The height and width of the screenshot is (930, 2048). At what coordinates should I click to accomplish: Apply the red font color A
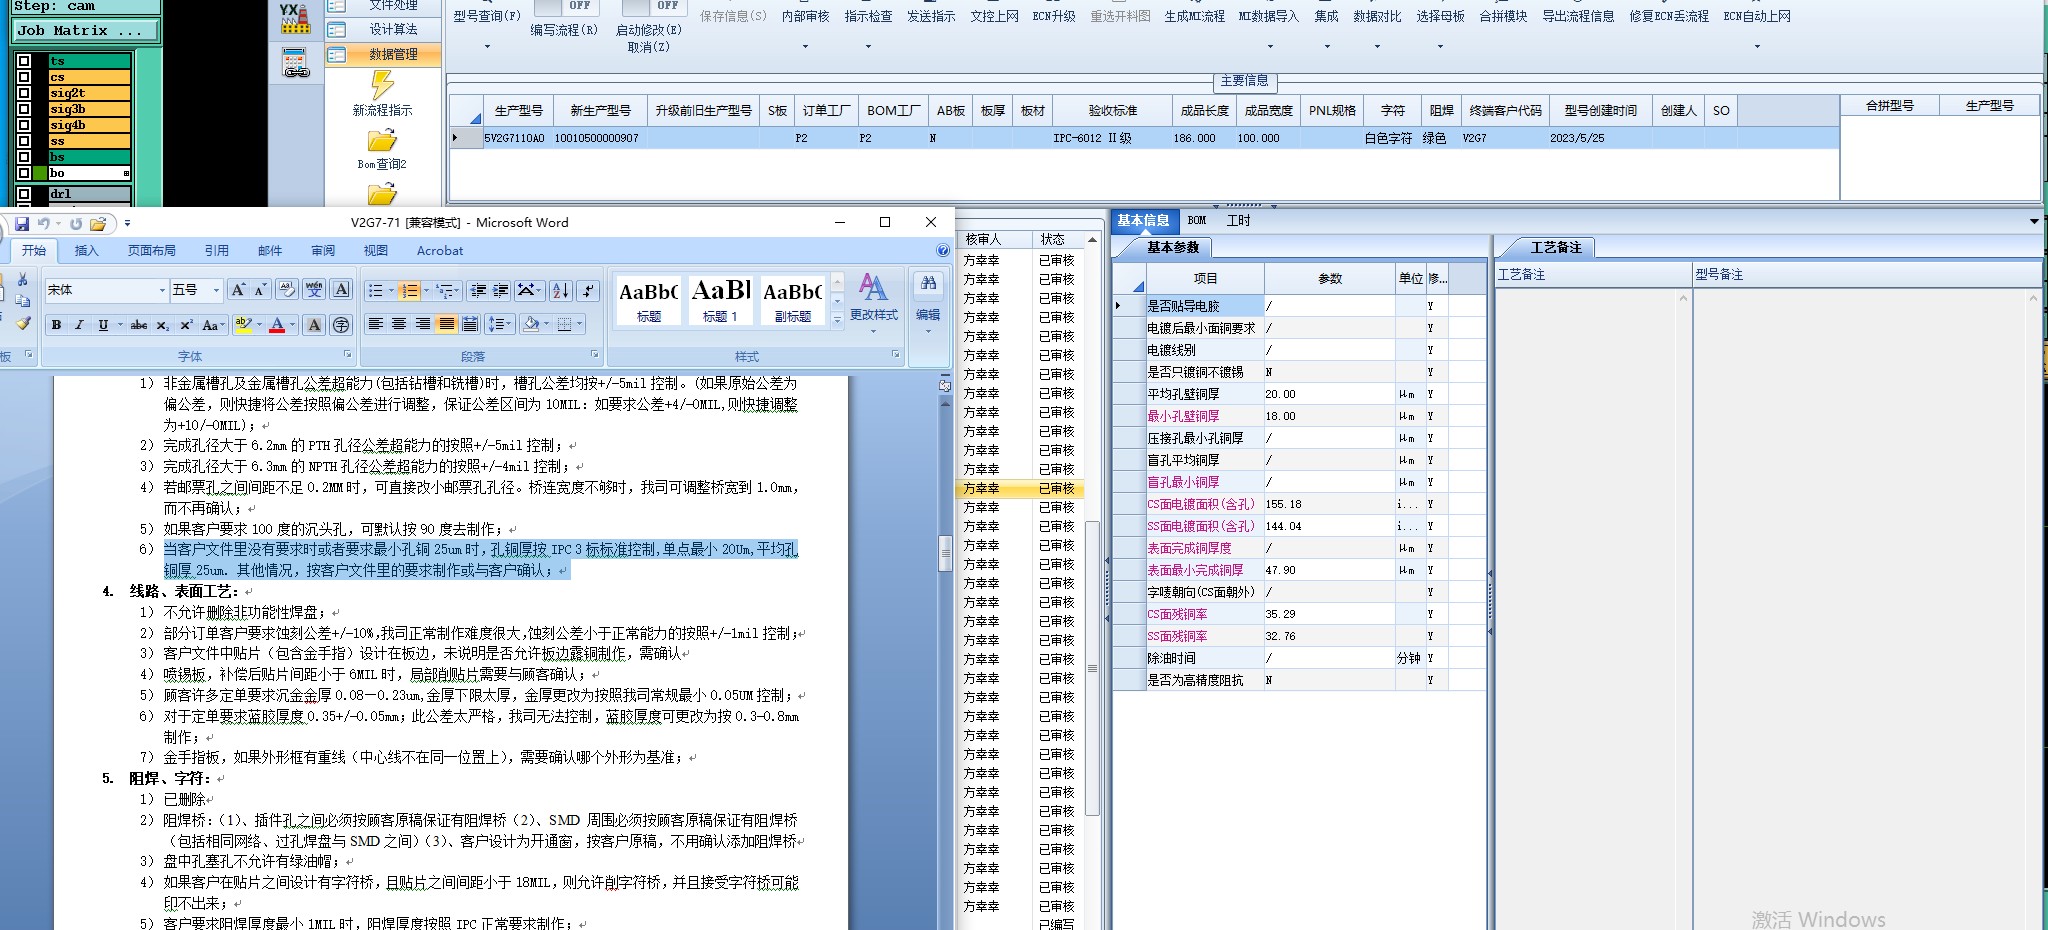[x=277, y=325]
